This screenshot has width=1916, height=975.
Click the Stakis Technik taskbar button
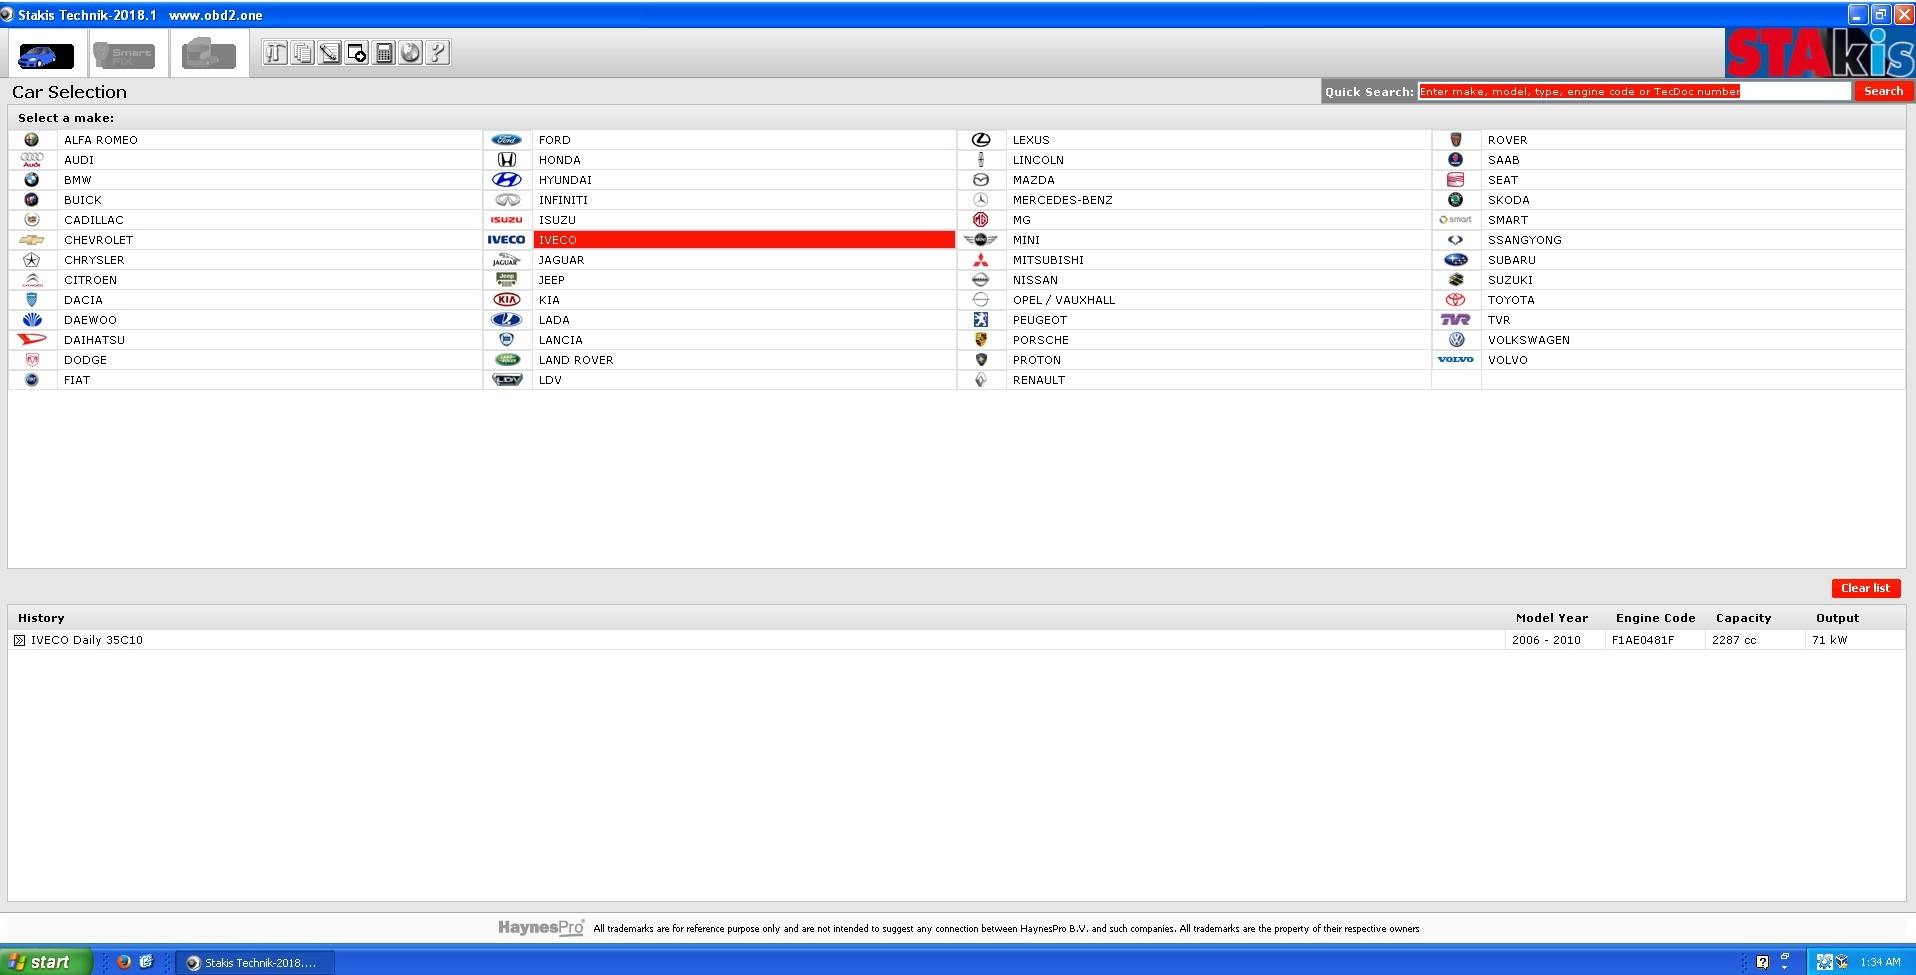click(x=255, y=963)
